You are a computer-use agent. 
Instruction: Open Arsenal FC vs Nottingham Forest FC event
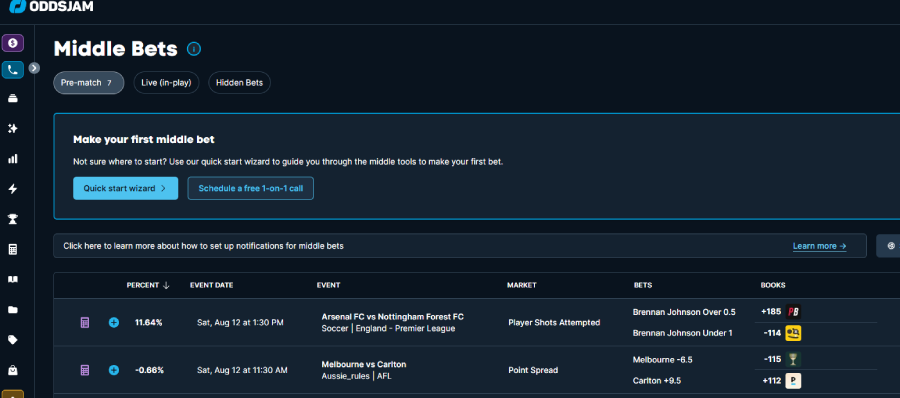point(393,317)
